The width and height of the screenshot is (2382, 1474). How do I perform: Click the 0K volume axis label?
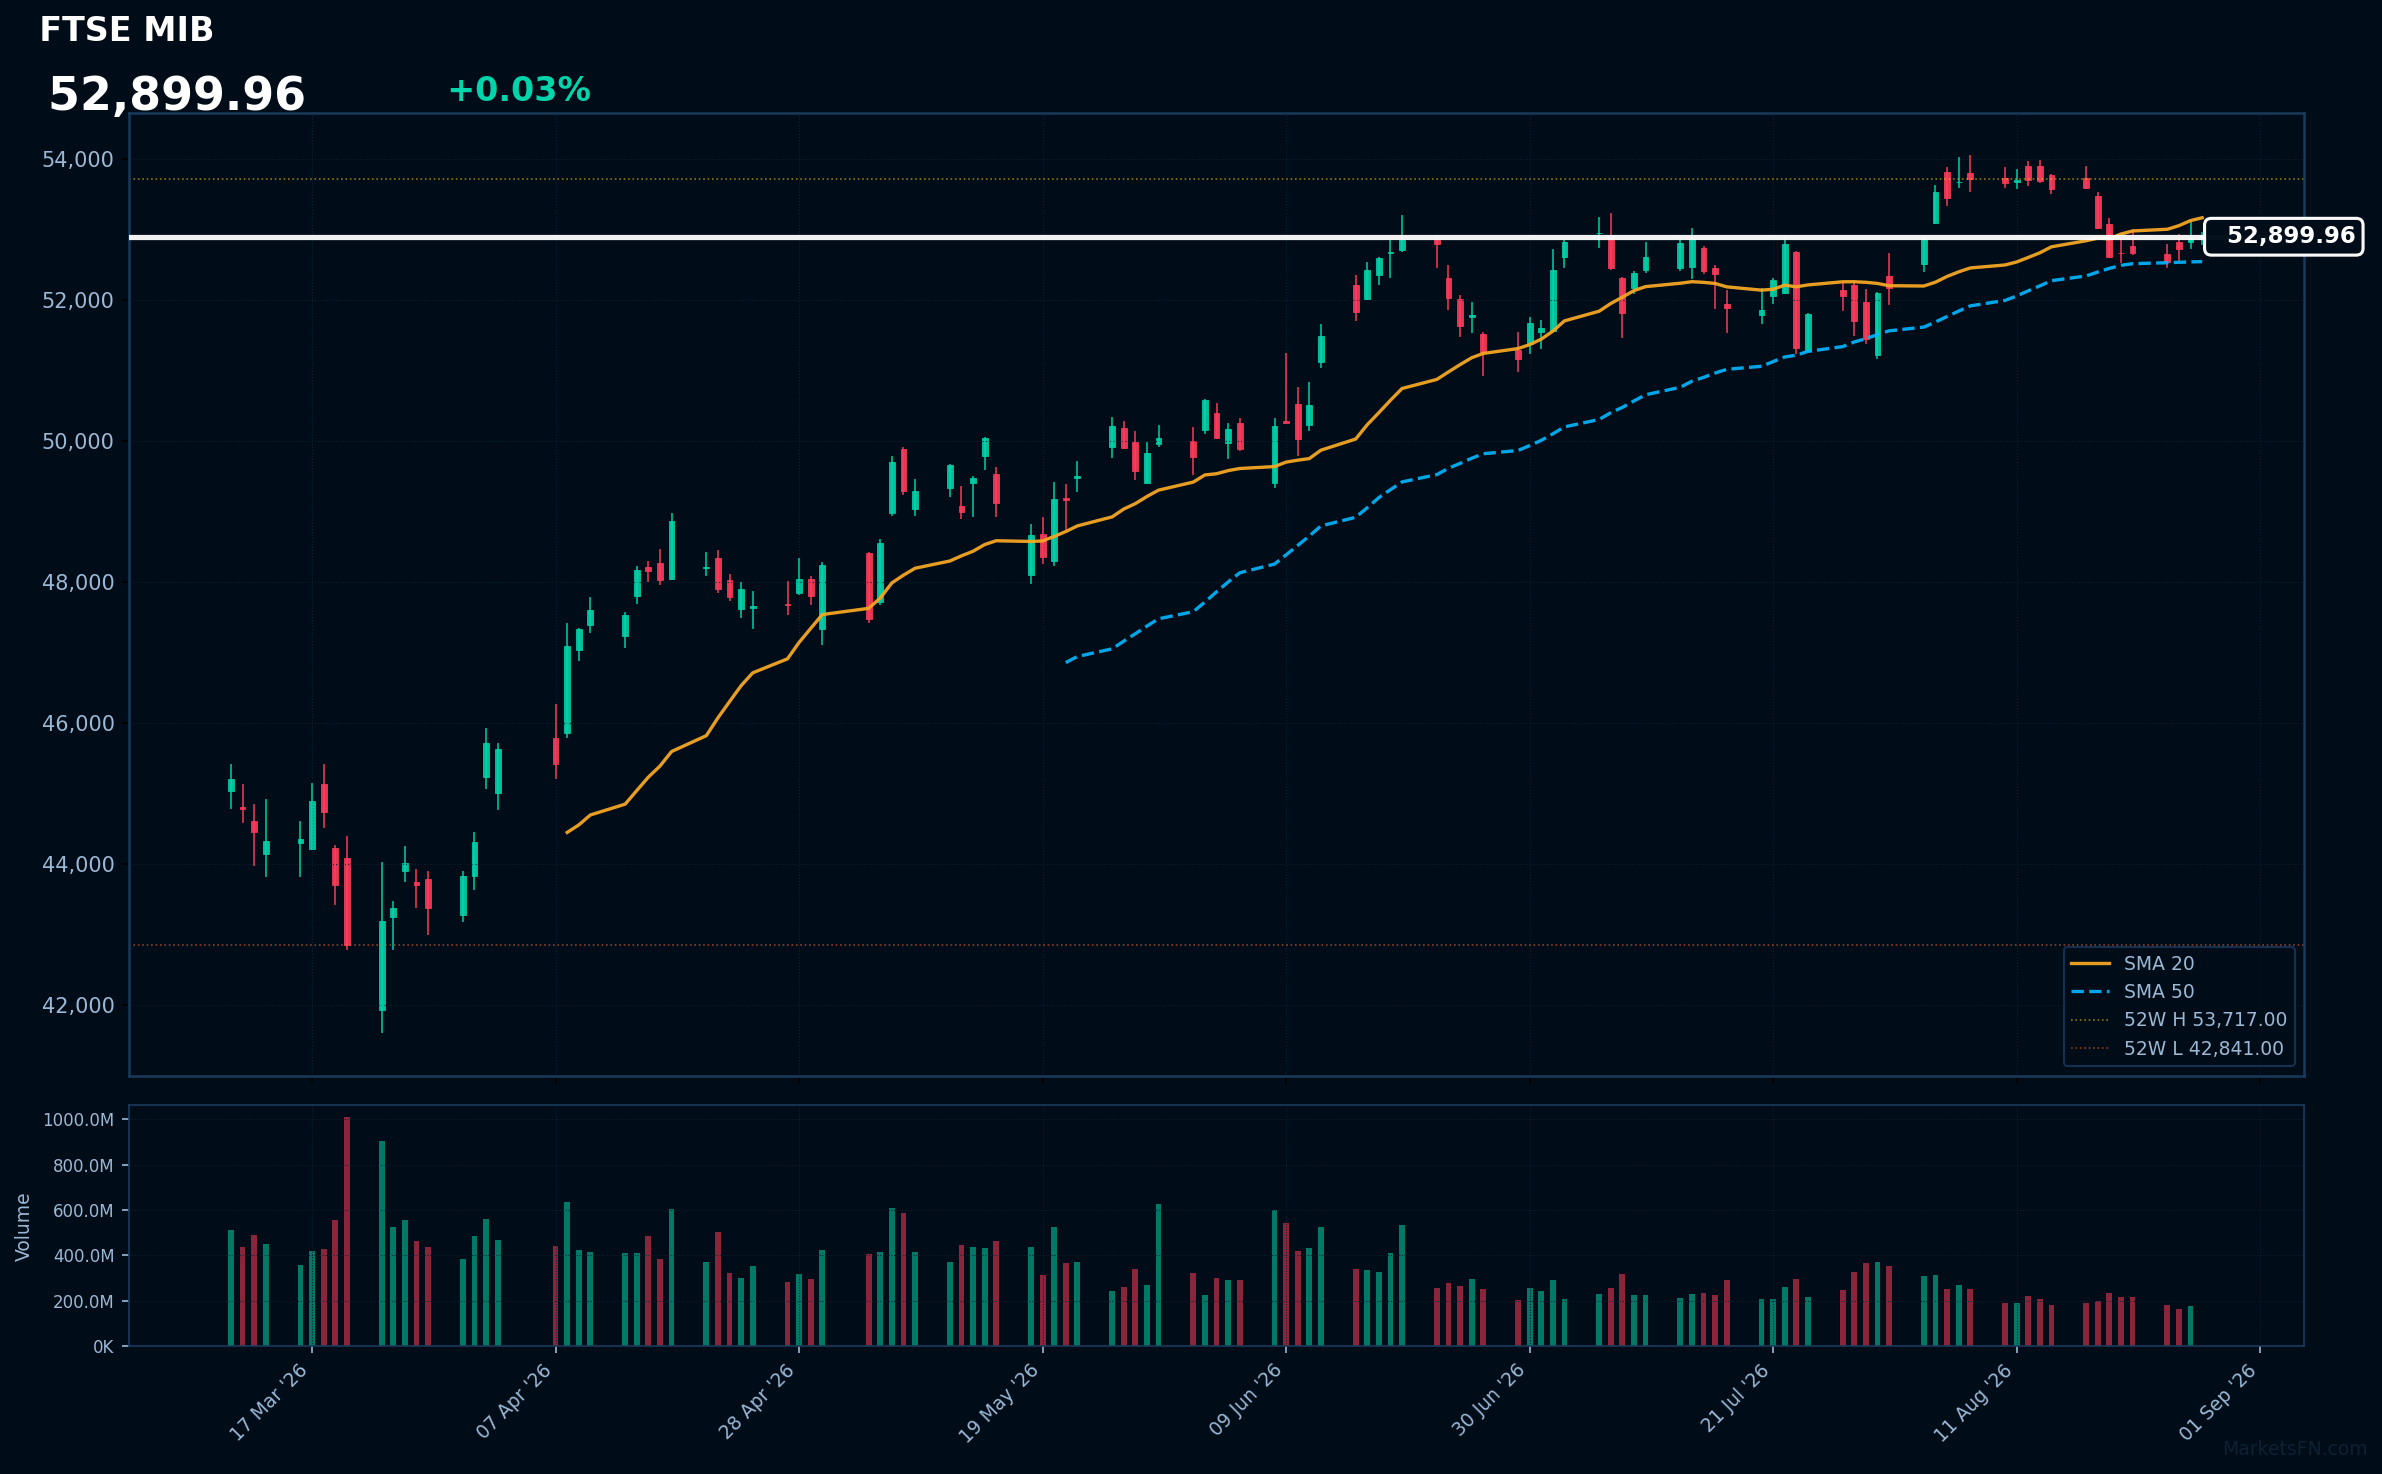coord(103,1347)
